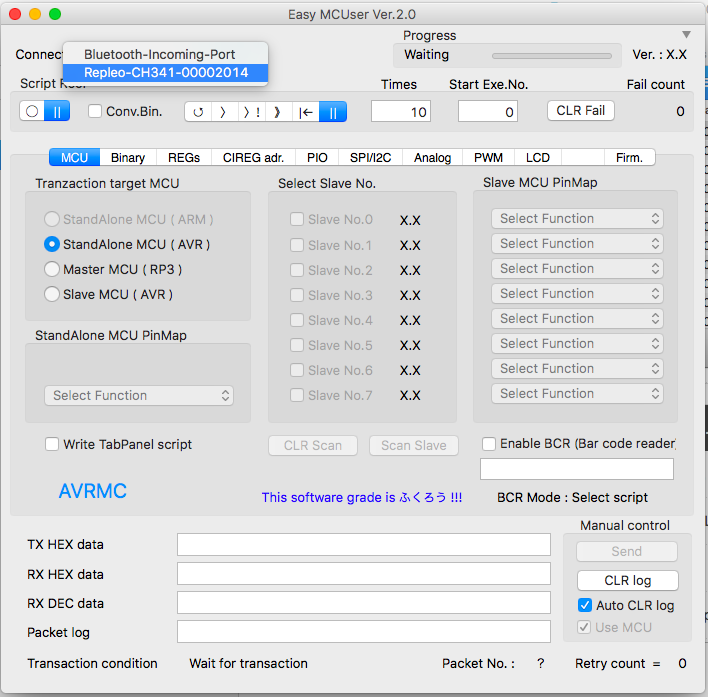
Task: Click the 'Ver. : X.X' version text
Action: 659,55
